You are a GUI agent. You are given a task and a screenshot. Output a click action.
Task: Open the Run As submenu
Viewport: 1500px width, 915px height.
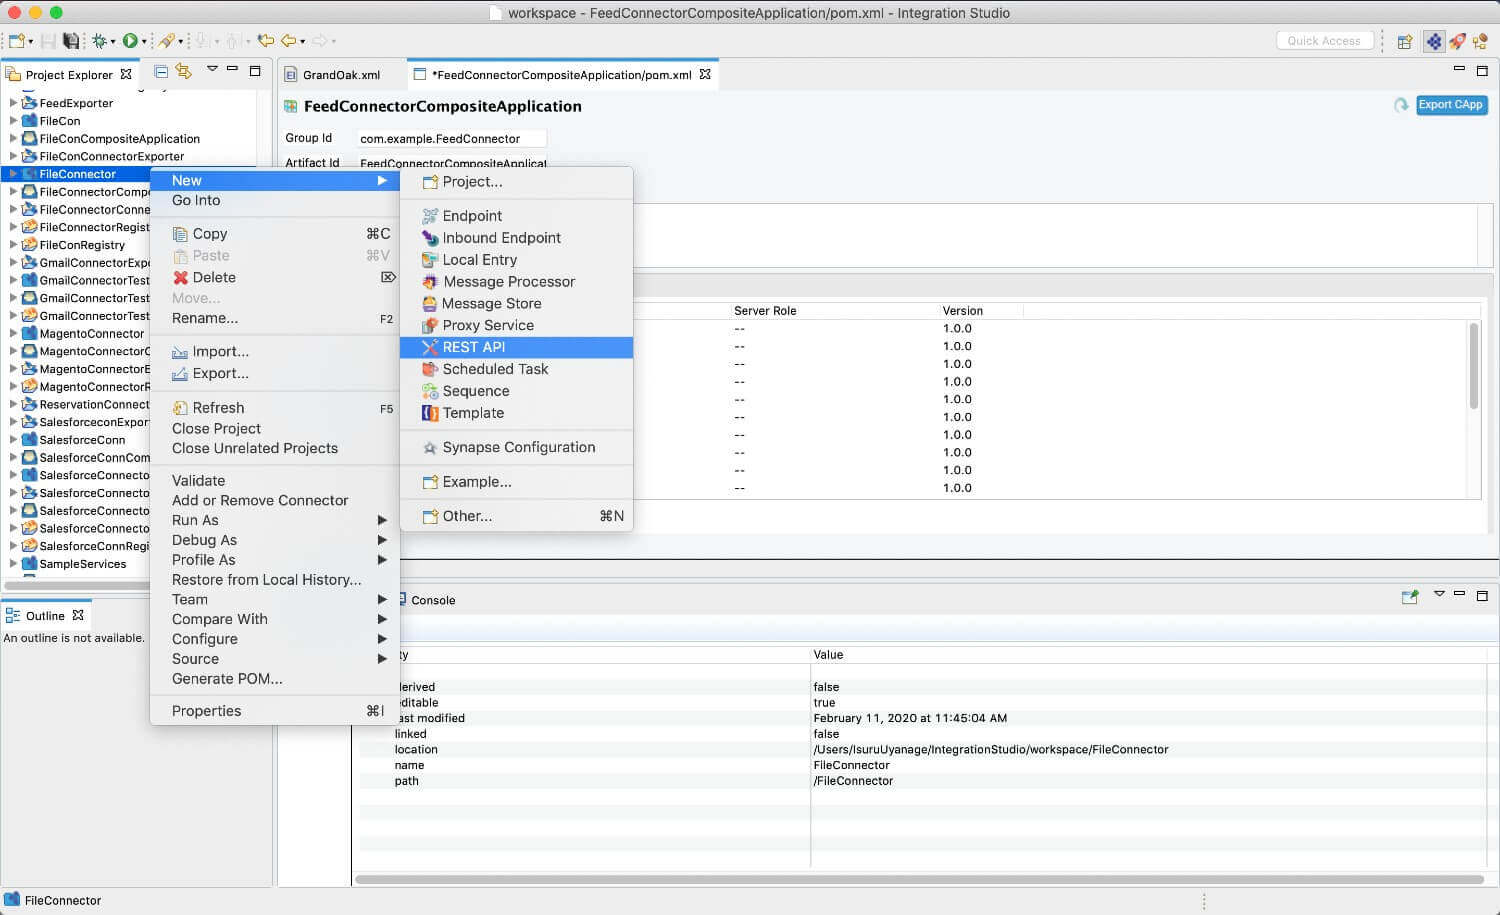[195, 520]
